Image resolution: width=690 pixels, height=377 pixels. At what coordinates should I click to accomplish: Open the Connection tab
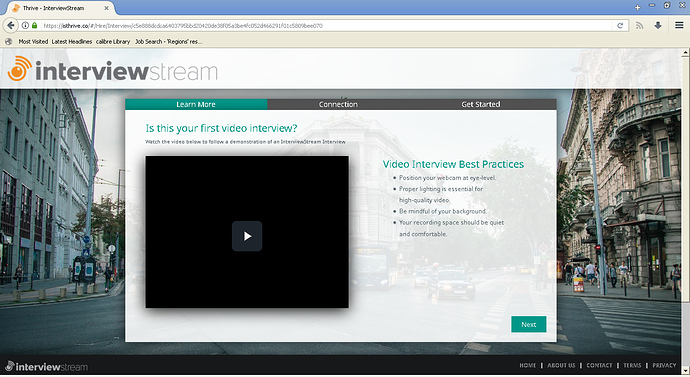click(338, 104)
